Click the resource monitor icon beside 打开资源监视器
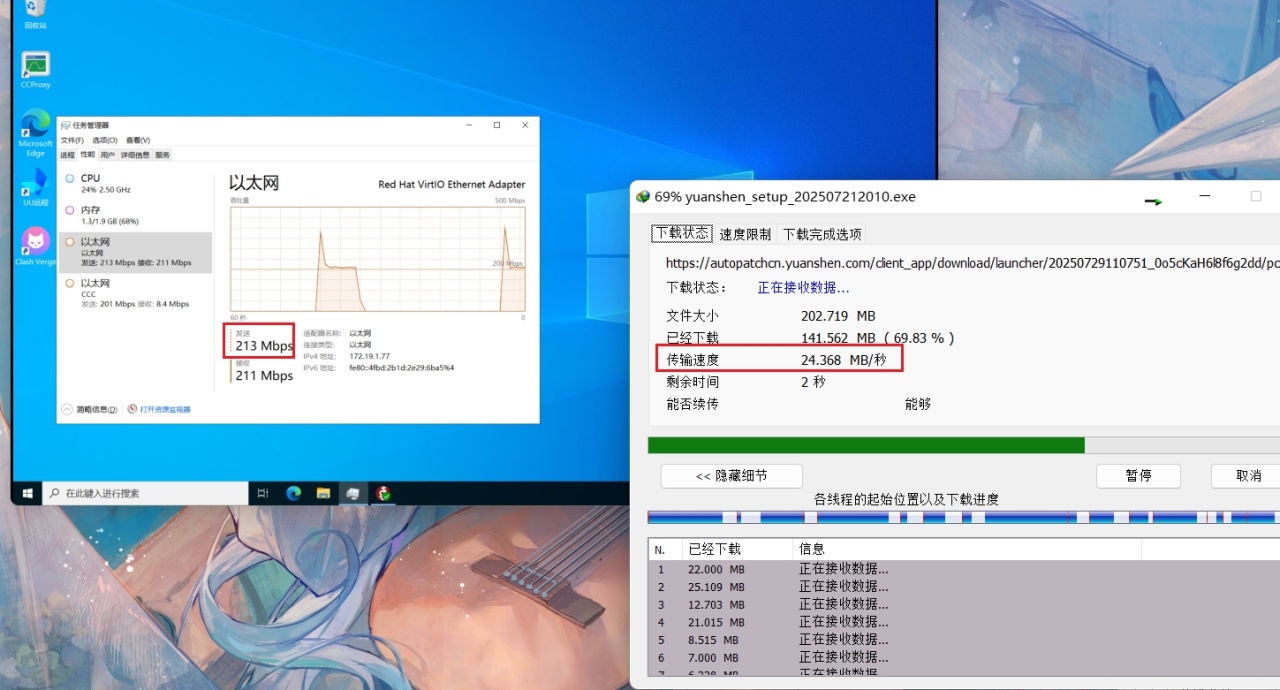The width and height of the screenshot is (1280, 690). (133, 409)
